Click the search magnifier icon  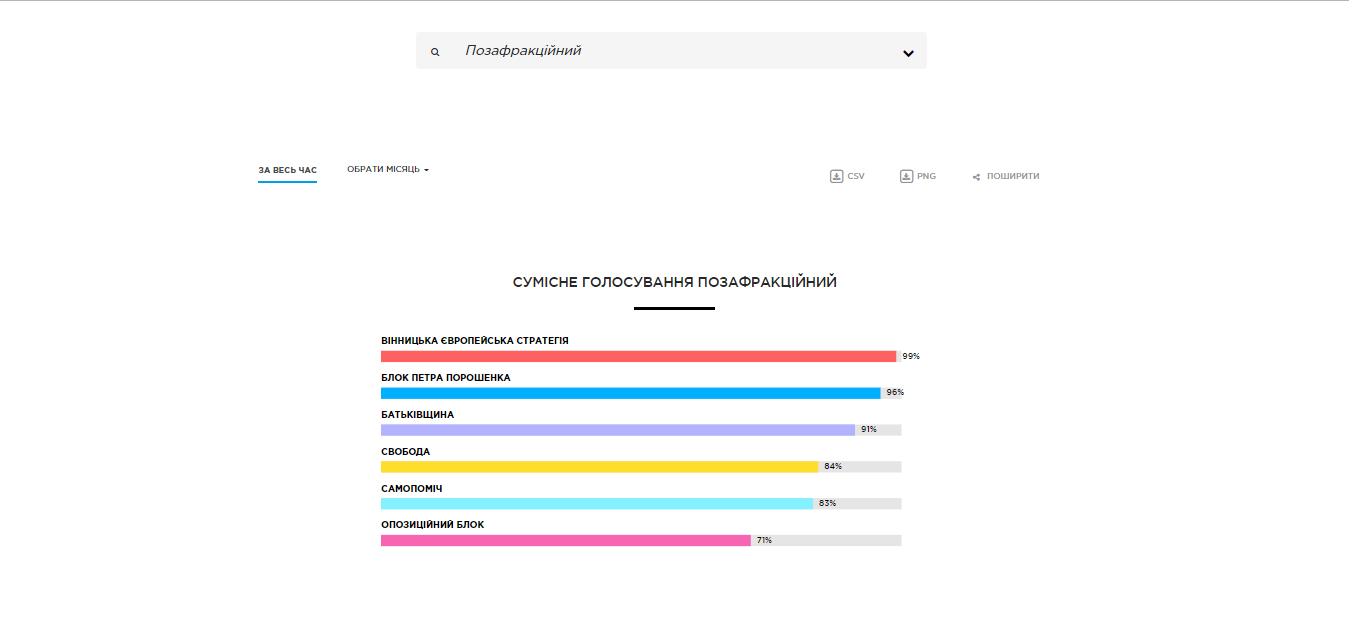[435, 52]
